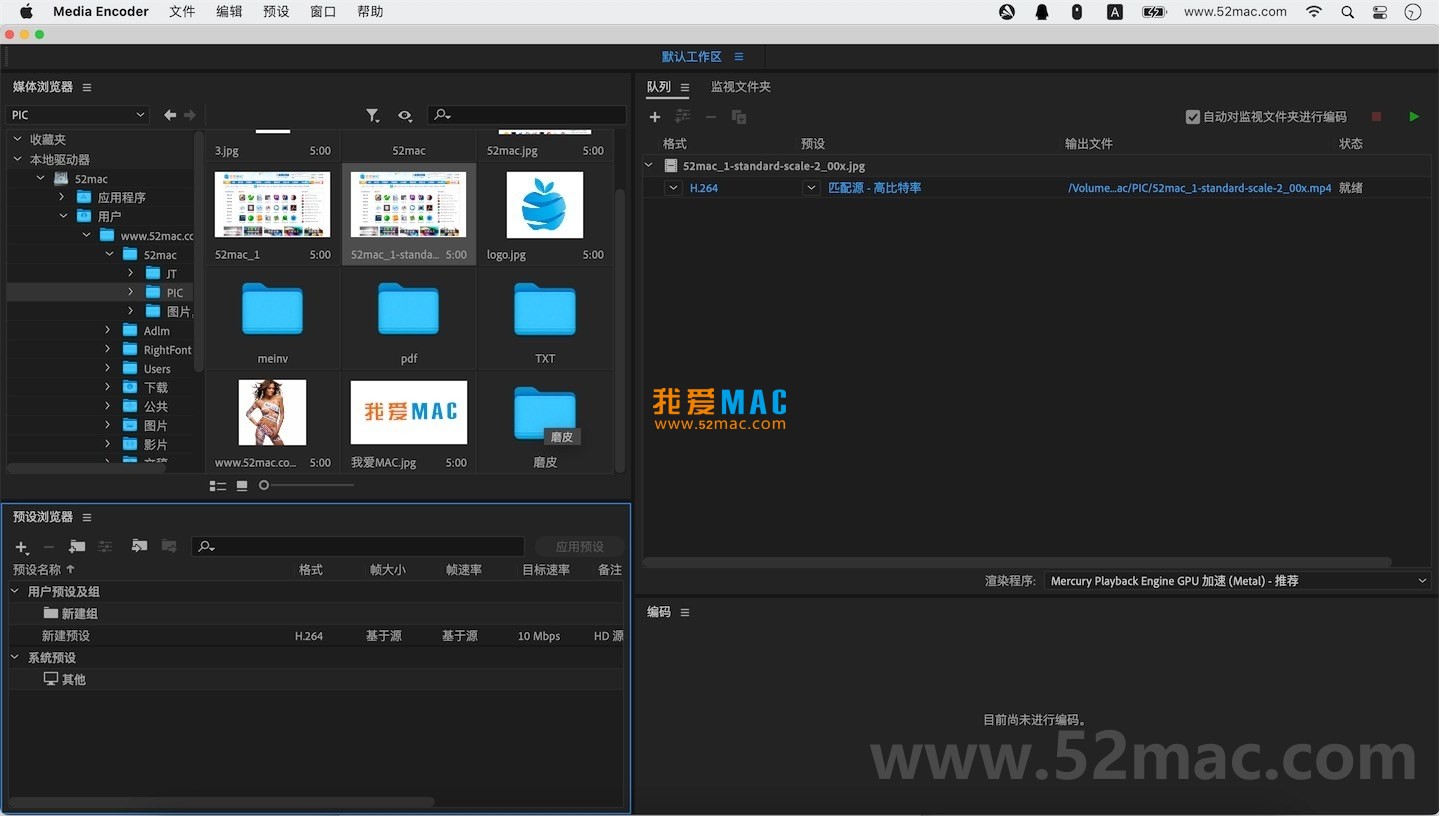Click the H.264 format link in queue
Screen dimensions: 1439x816
704,188
